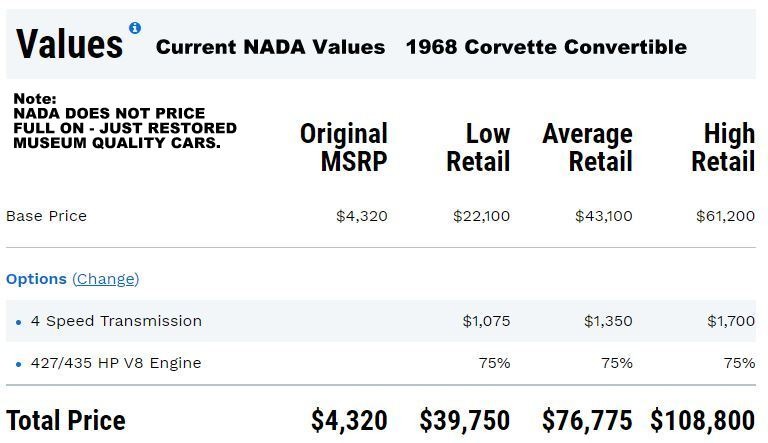Screen dimensions: 768x443
Task: Click the bullet beside 427/435 HP V8 Engine
Action: pos(19,364)
